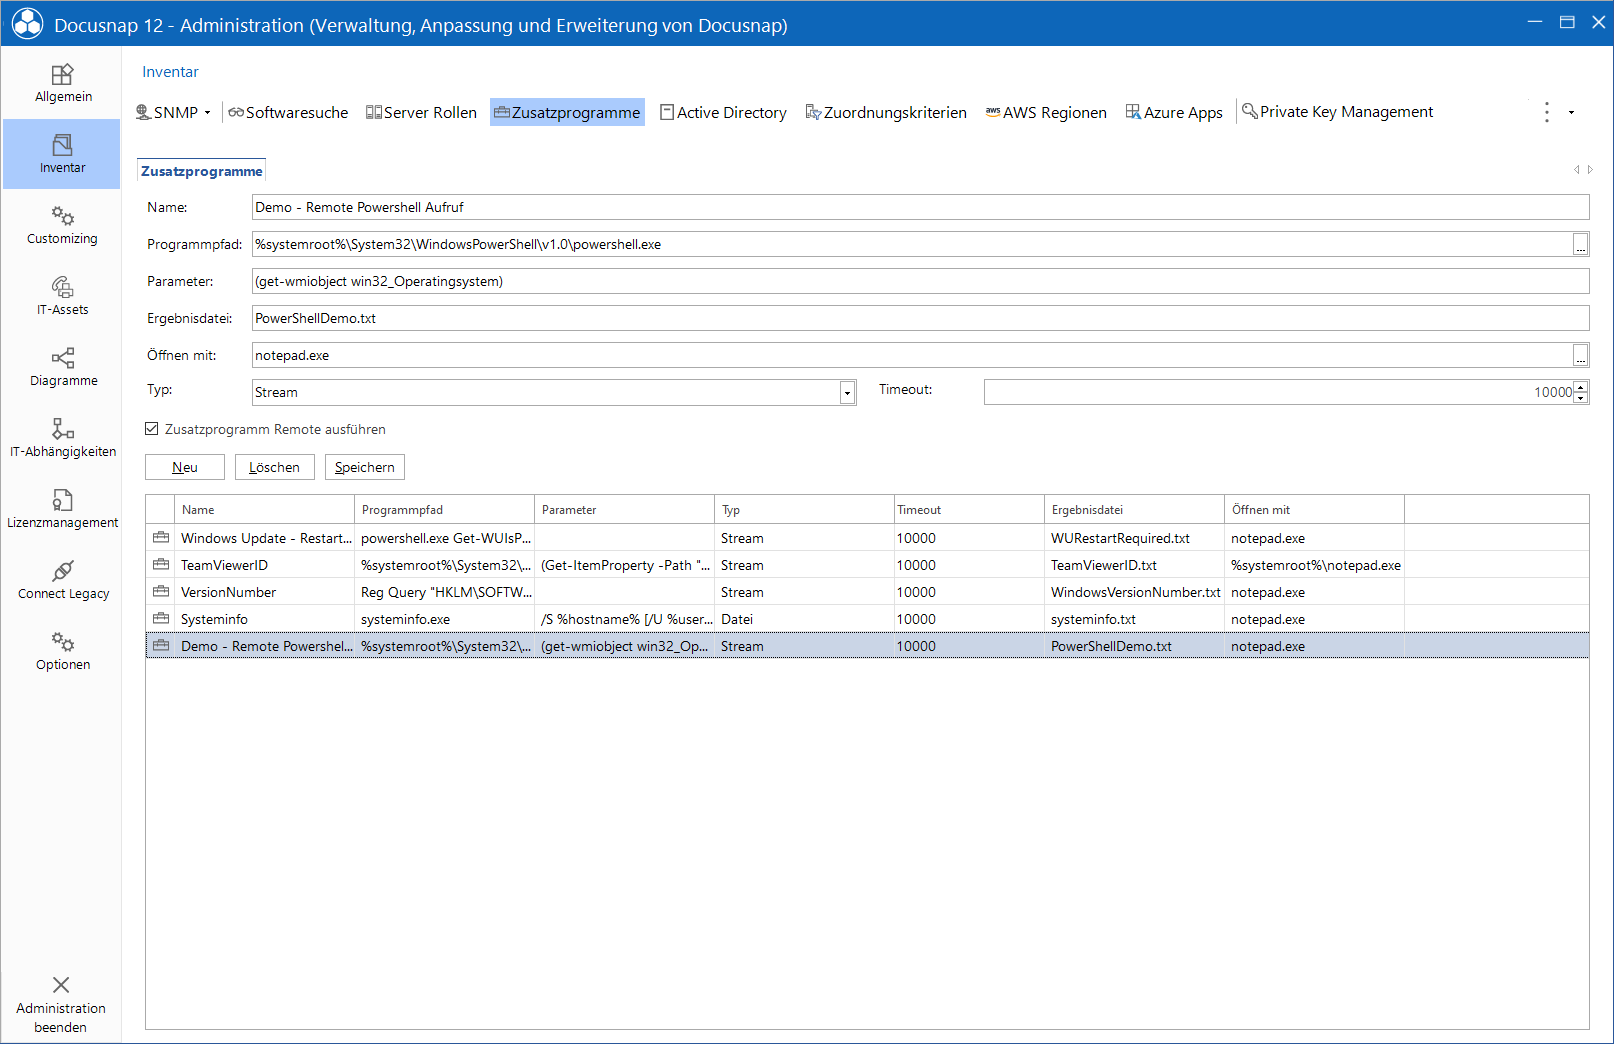1614x1044 pixels.
Task: Open Azure Apps toolbar item
Action: coord(1174,112)
